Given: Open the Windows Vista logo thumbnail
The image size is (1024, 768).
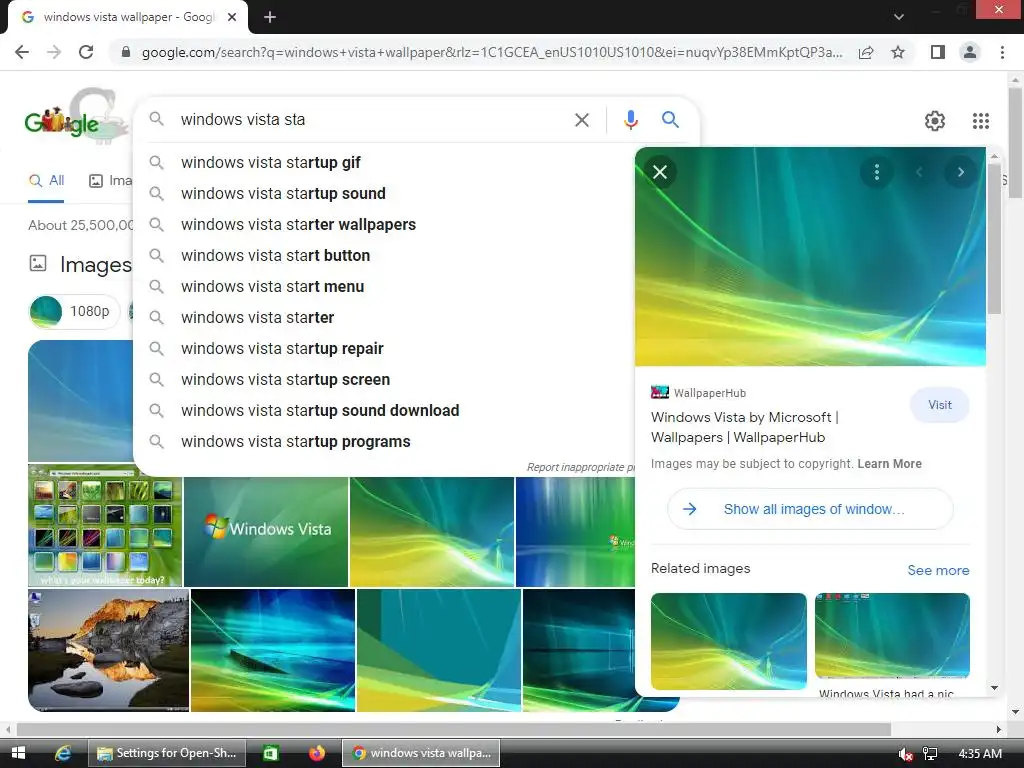Looking at the screenshot, I should 266,532.
